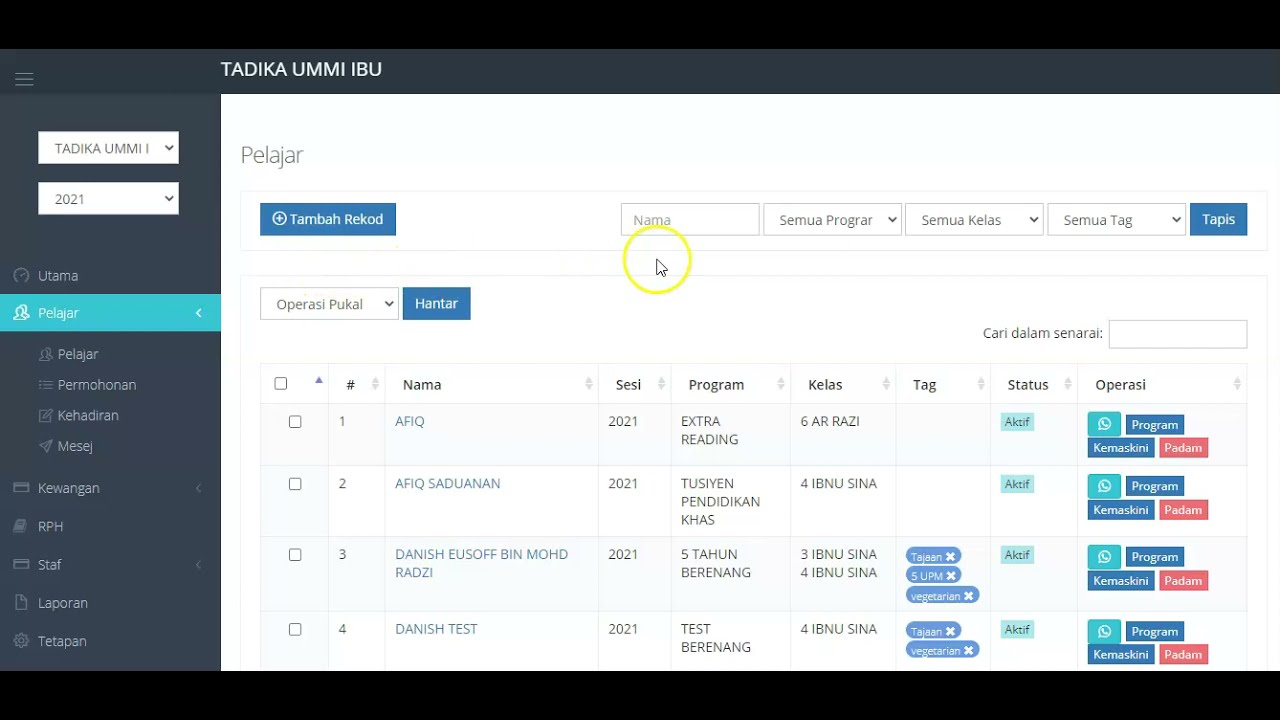The height and width of the screenshot is (720, 1280).
Task: Open student link DANISH EUSOFF BIN MOHD RADZI
Action: tap(481, 563)
